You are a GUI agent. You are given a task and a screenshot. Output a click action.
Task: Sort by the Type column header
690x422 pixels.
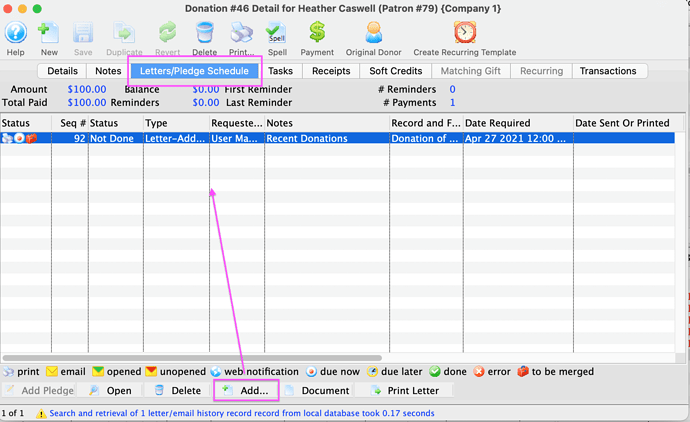click(x=176, y=123)
